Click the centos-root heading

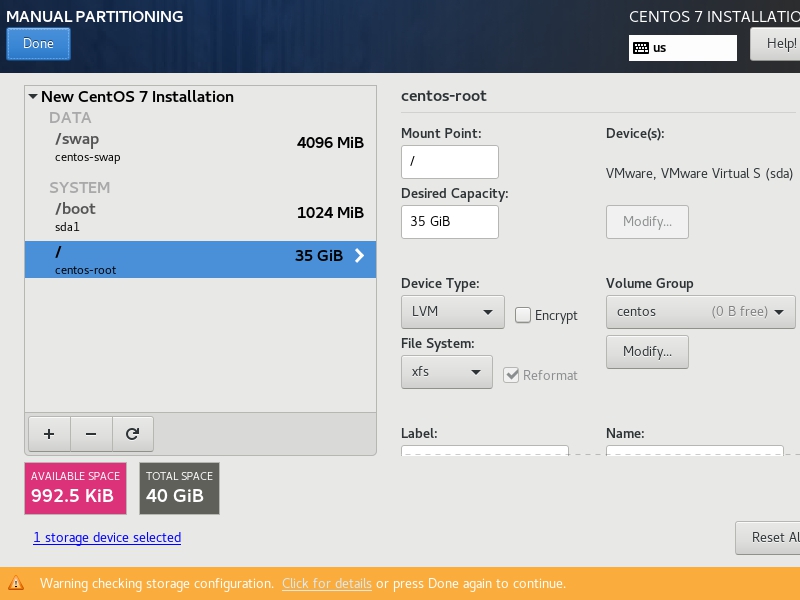tap(444, 96)
